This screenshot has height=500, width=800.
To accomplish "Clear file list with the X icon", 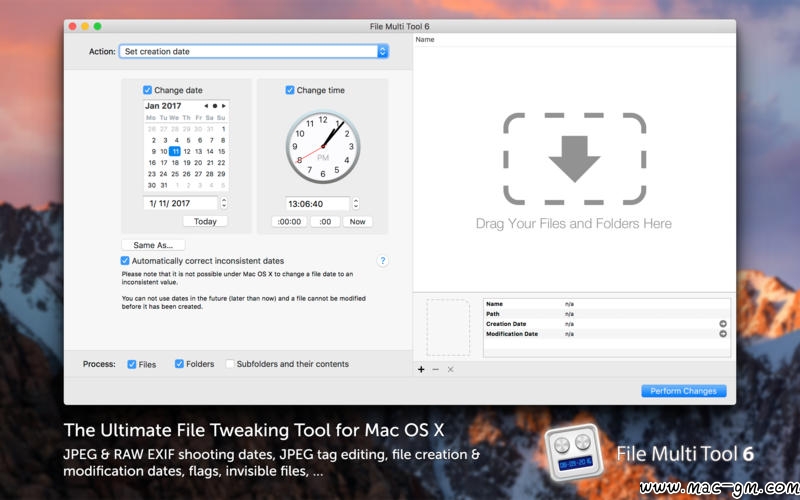I will coord(450,369).
